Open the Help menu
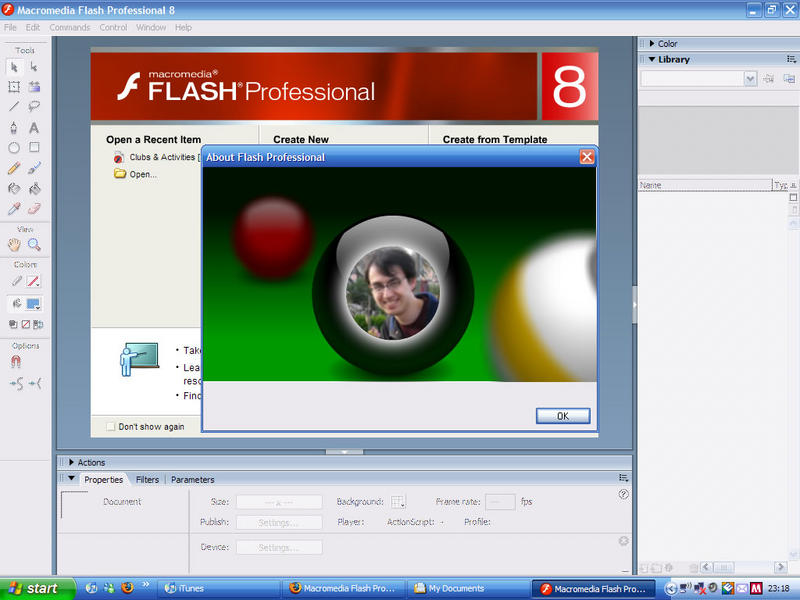The width and height of the screenshot is (800, 600). [x=183, y=28]
